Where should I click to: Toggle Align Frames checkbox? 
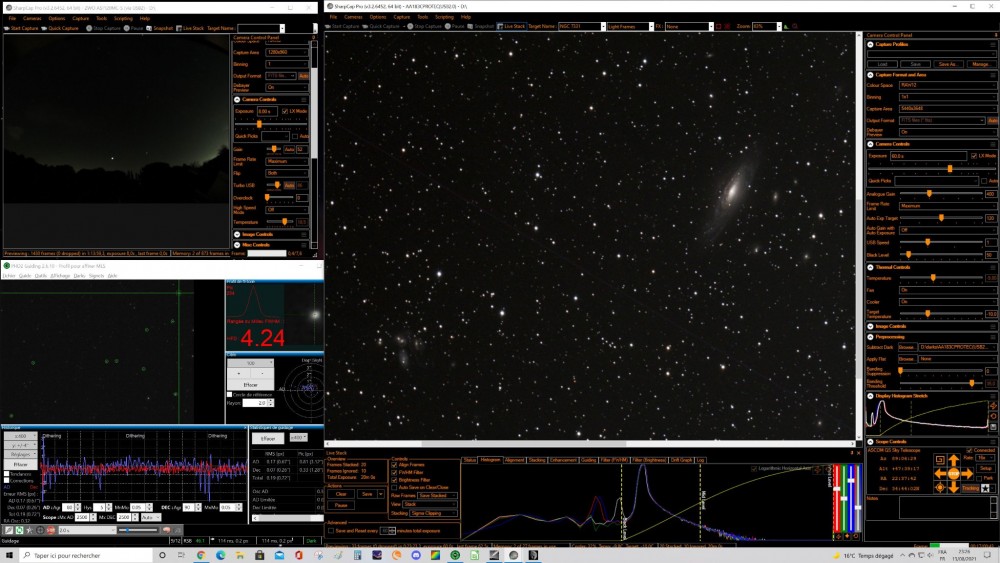point(394,465)
